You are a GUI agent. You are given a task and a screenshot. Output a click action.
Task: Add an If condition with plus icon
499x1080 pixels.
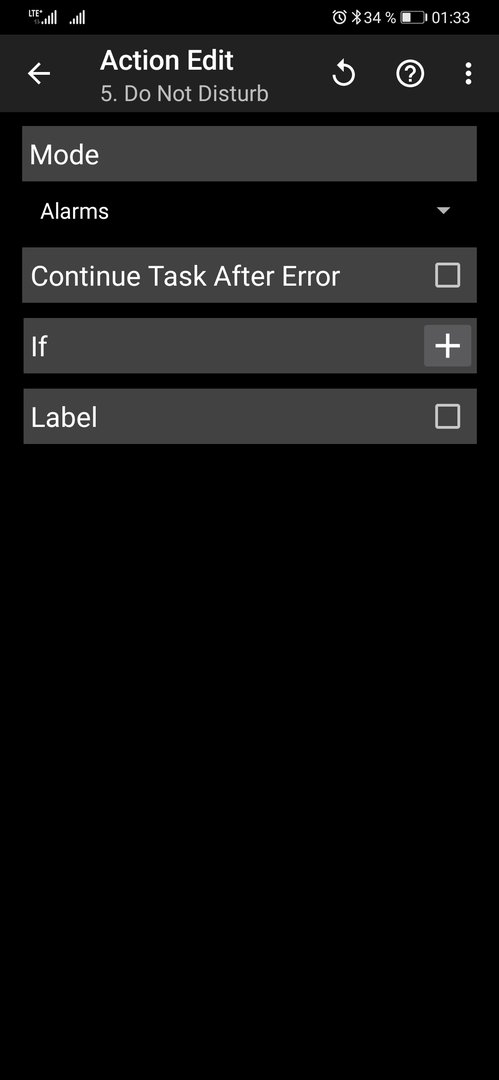[x=447, y=346]
